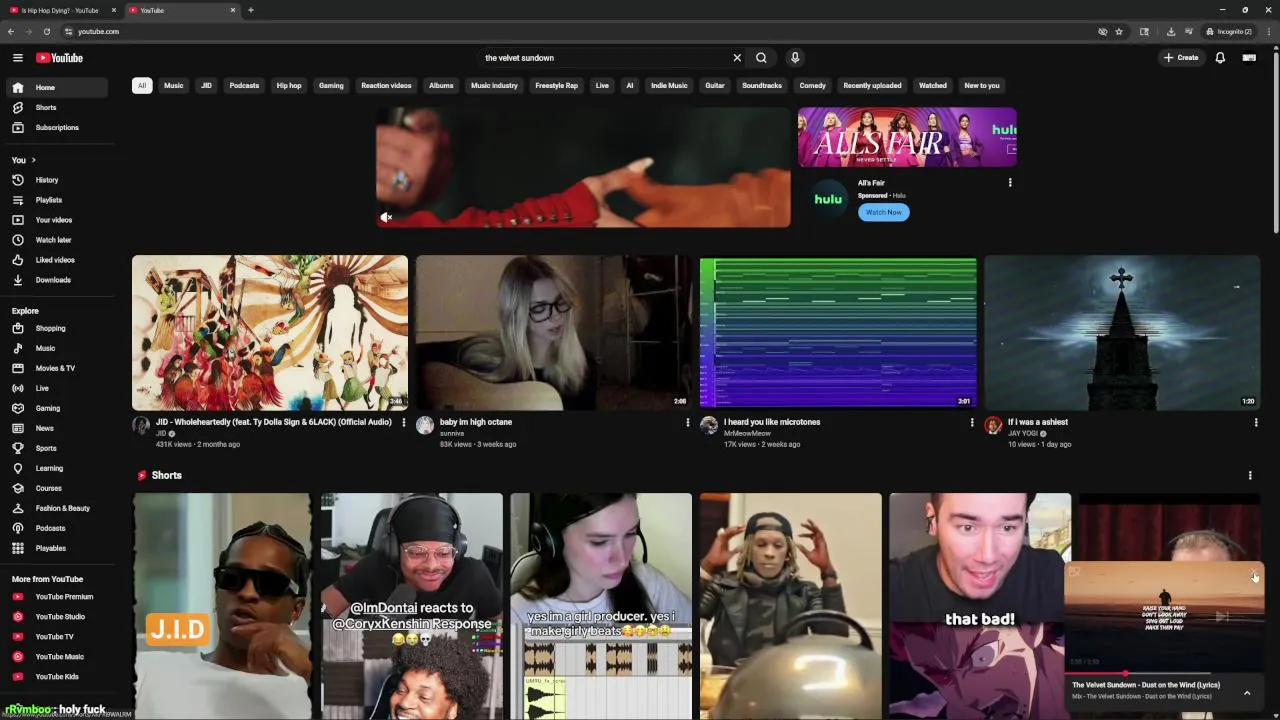Open JID Wholeheartedly video thumbnail
1280x720 pixels.
click(x=270, y=333)
